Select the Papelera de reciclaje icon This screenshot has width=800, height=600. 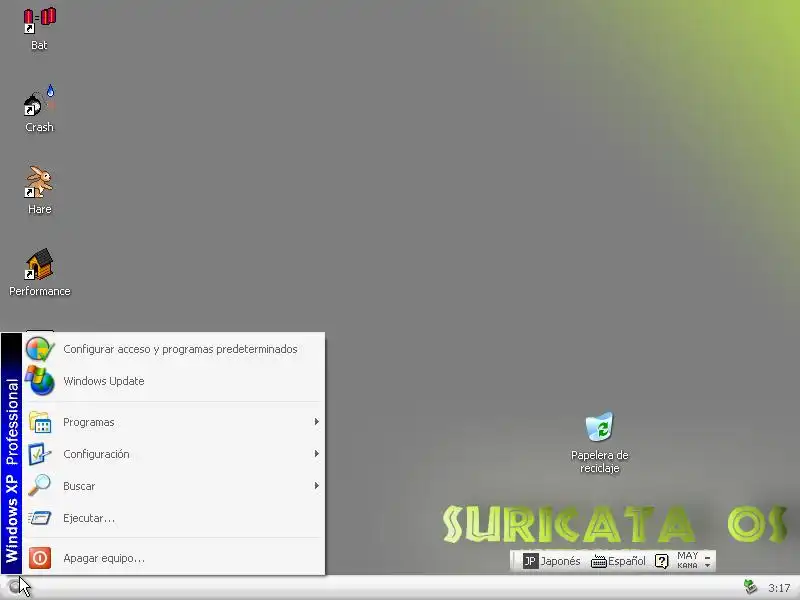coord(599,427)
